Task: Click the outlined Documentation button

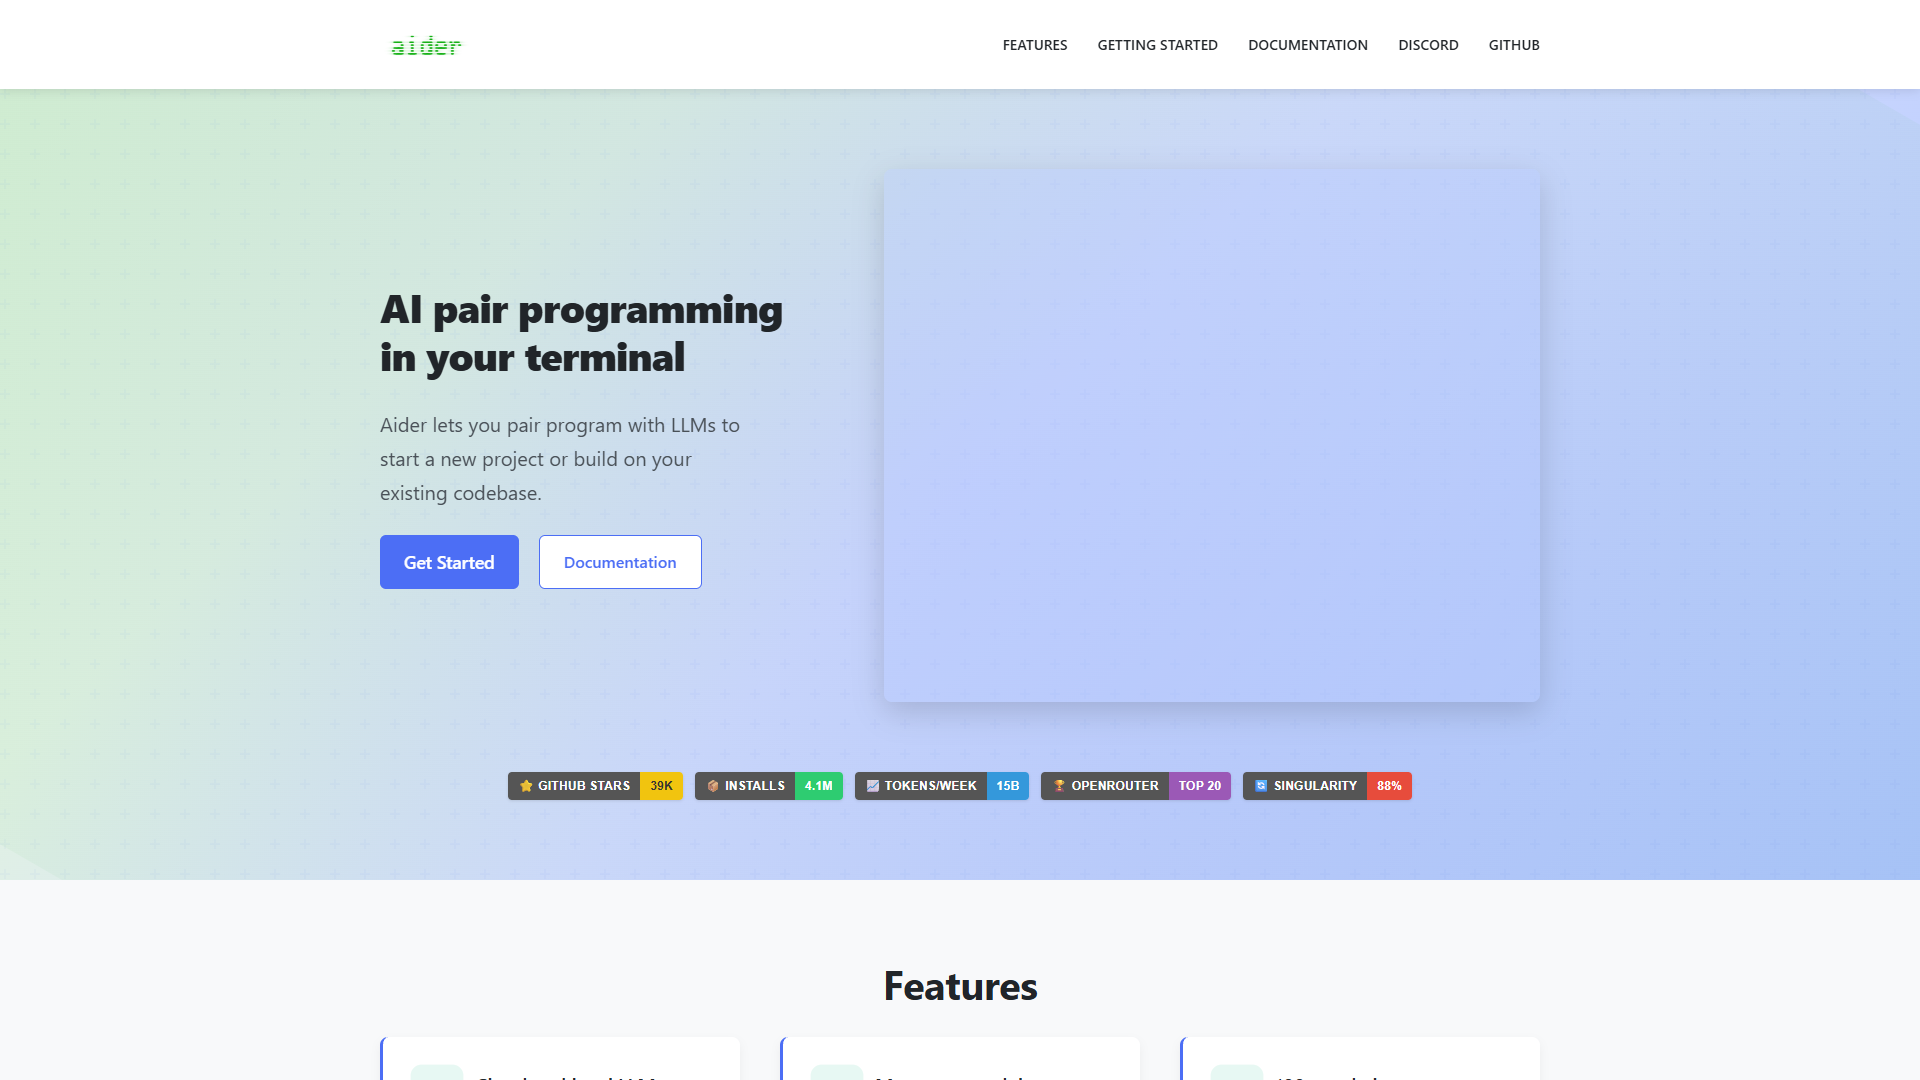Action: click(620, 562)
